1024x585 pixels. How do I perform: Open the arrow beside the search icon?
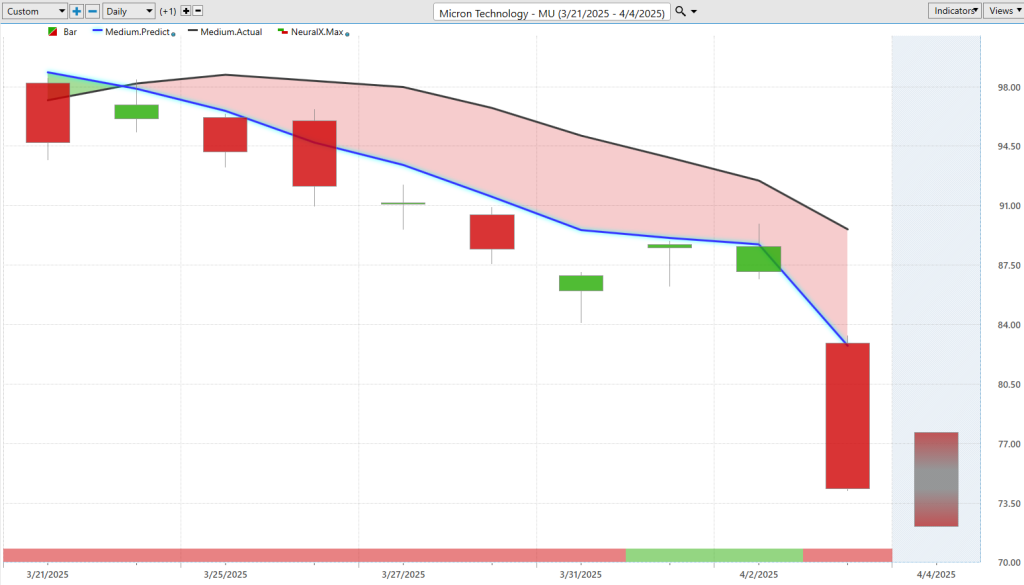694,12
